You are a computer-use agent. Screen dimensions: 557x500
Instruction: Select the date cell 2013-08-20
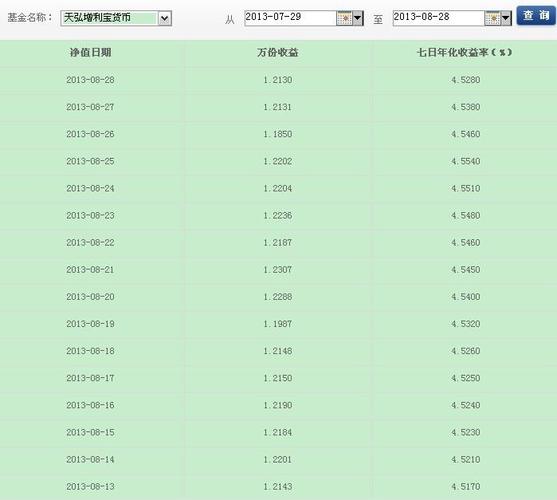tap(90, 297)
